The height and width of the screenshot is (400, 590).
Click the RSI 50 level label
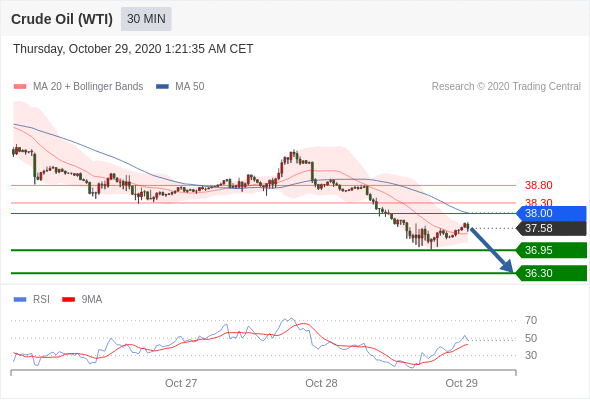pyautogui.click(x=531, y=338)
